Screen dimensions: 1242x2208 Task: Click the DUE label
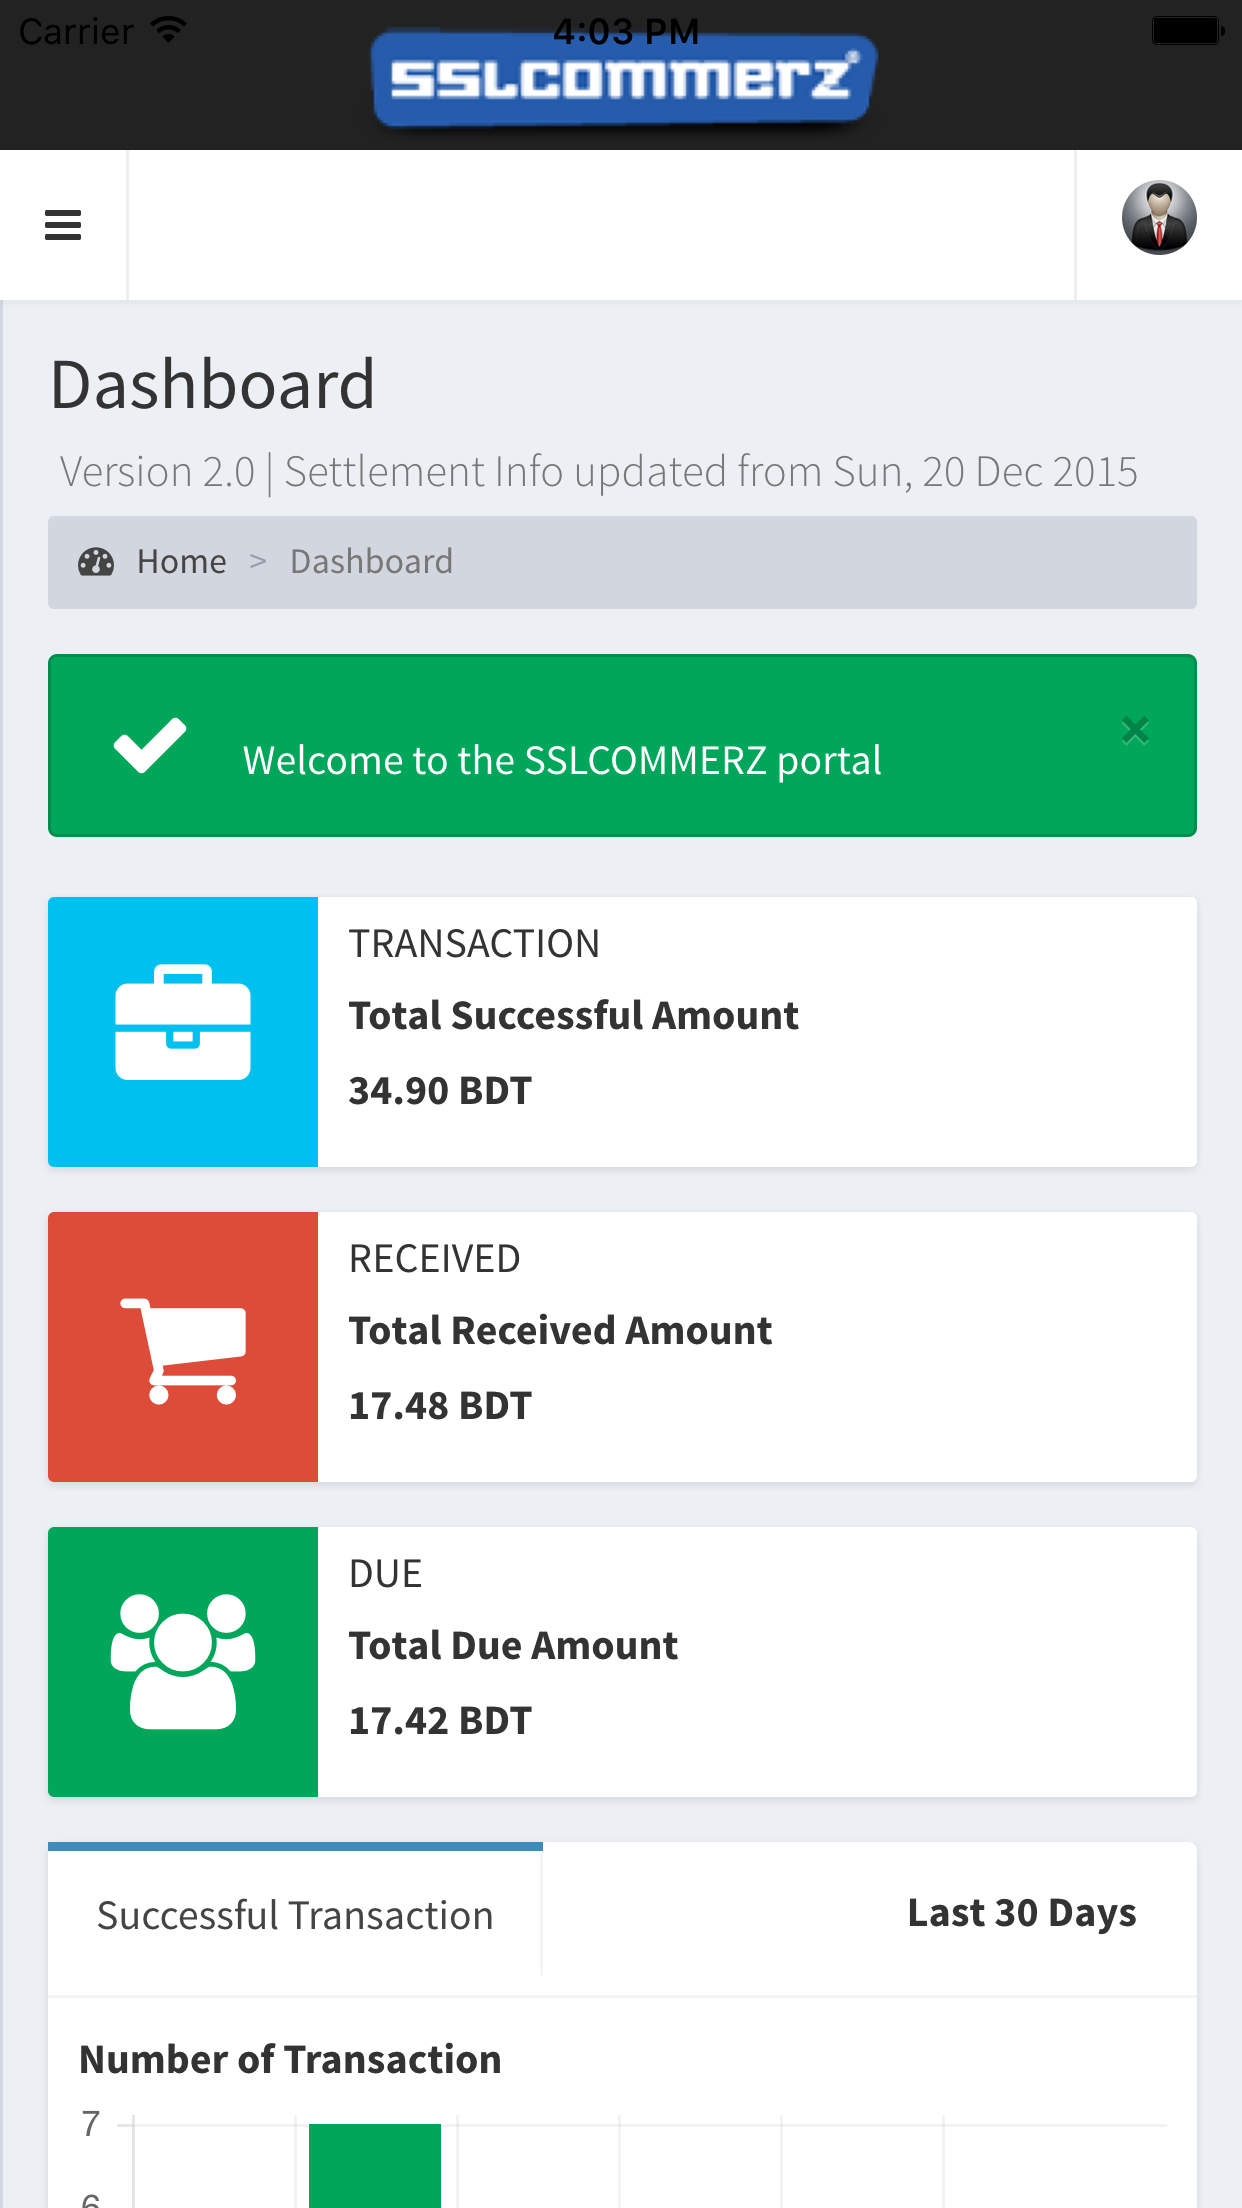[x=385, y=1574]
